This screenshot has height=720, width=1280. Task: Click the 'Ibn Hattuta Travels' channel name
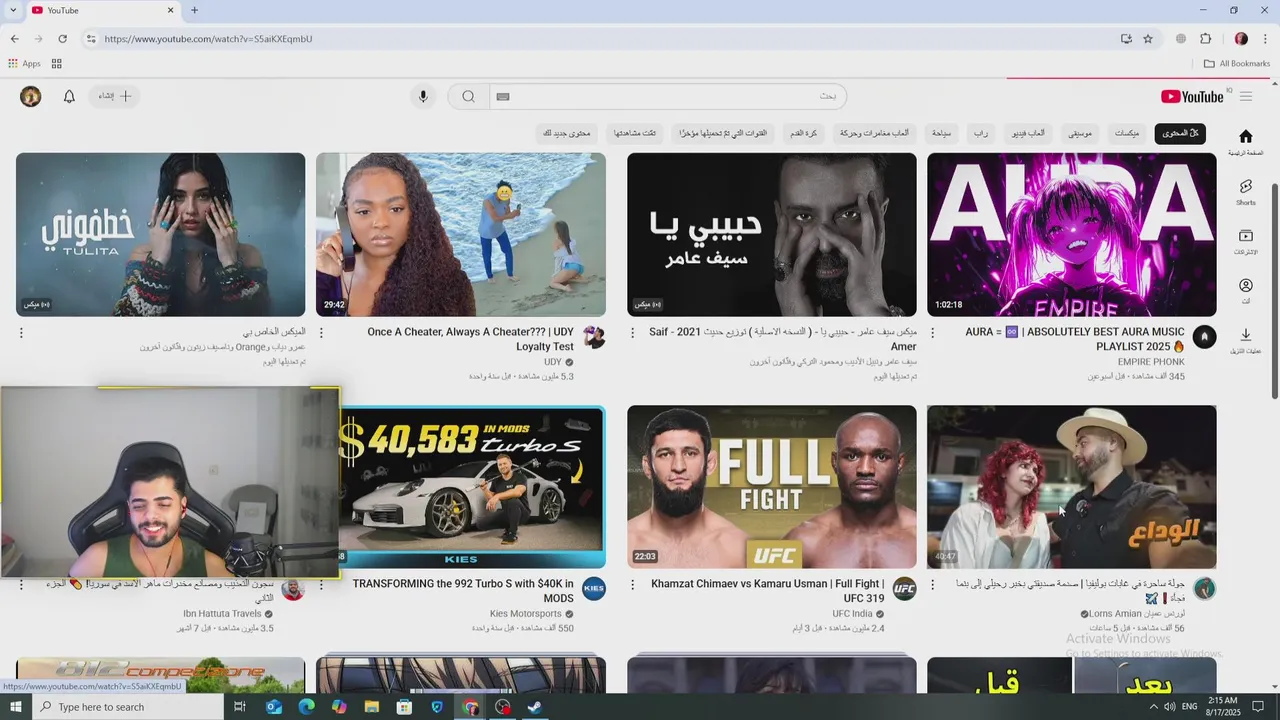point(222,614)
